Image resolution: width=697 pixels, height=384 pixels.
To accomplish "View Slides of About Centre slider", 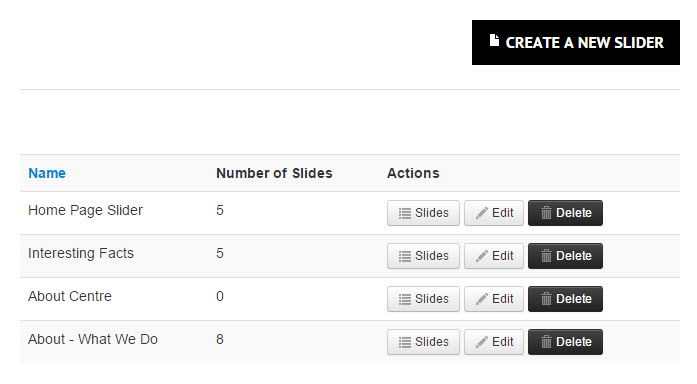I will tap(423, 299).
